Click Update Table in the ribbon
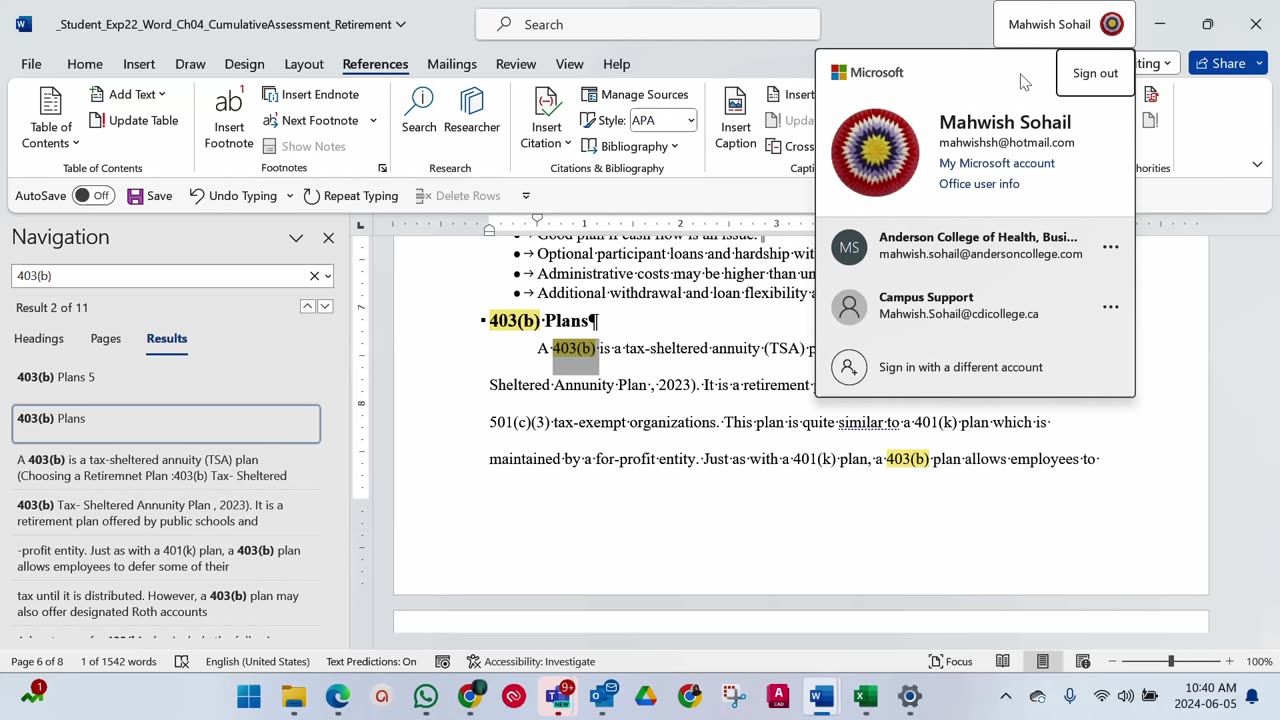Viewport: 1280px width, 720px height. (x=134, y=120)
